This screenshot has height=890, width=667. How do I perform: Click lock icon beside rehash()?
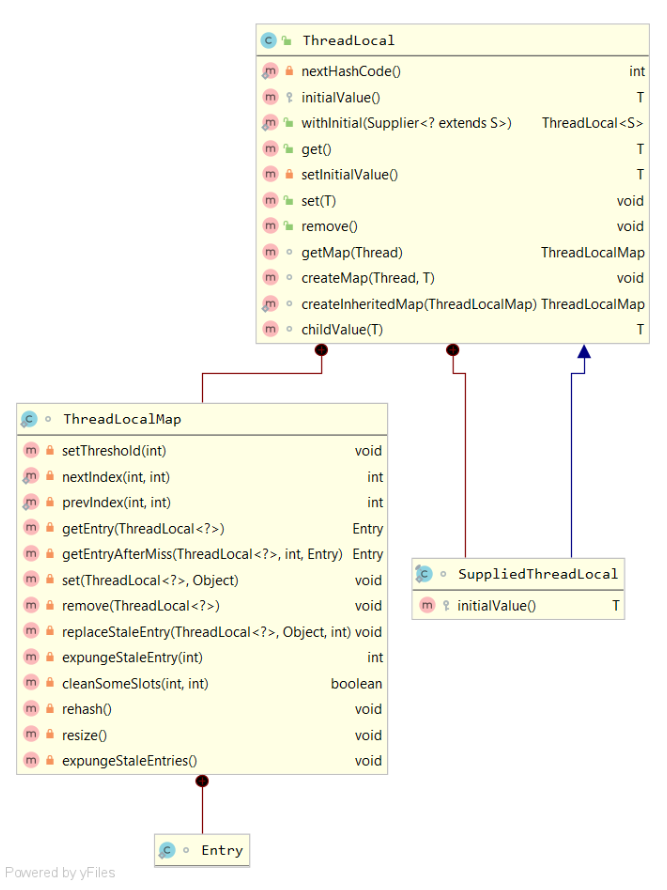coord(50,709)
